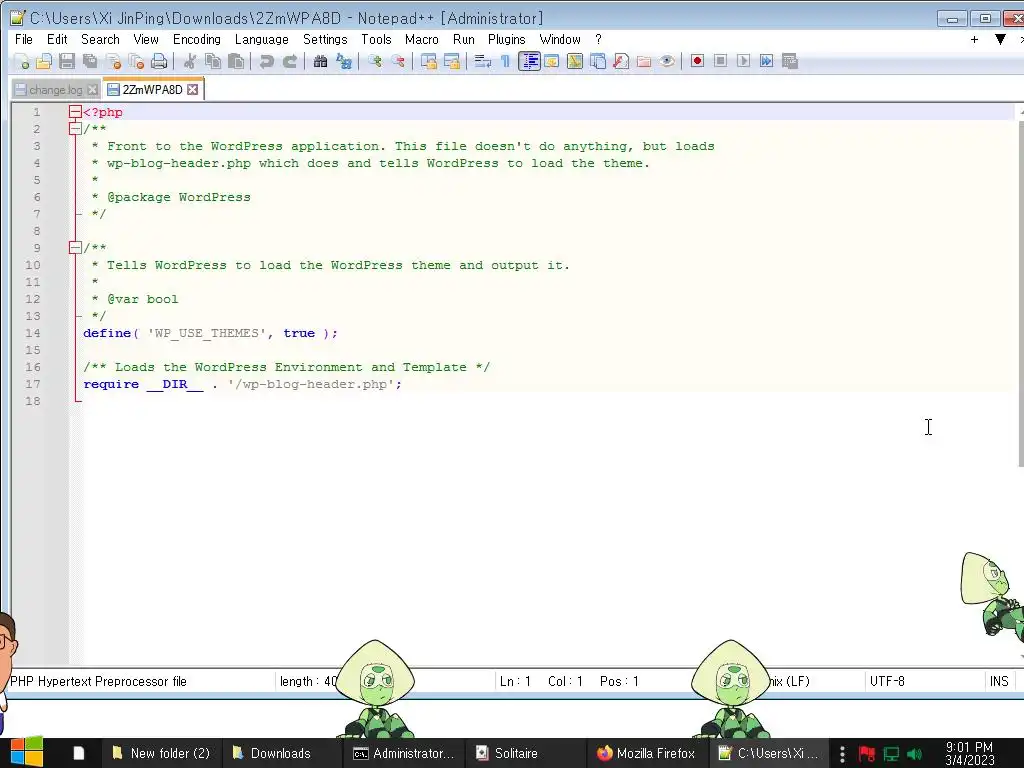Close the current document using toolbar icon
The height and width of the screenshot is (768, 1024).
(113, 61)
